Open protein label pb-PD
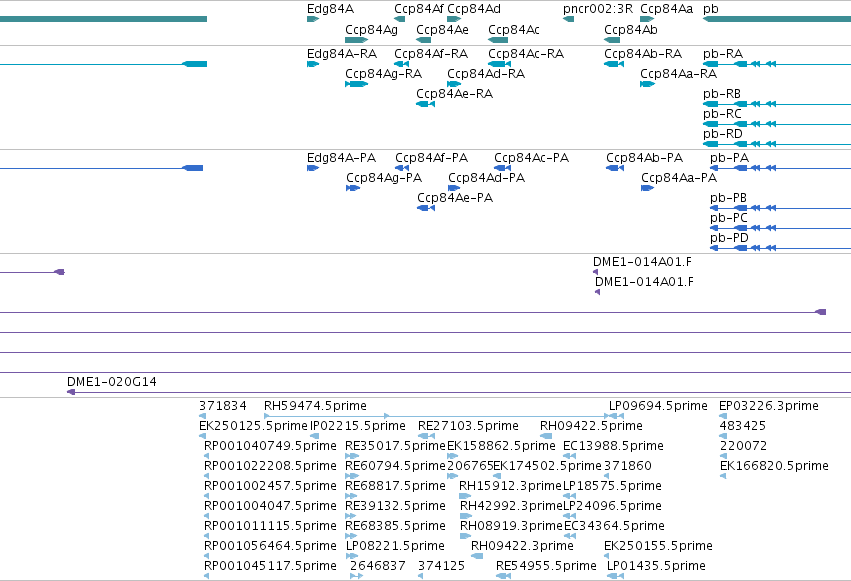Image resolution: width=851 pixels, height=581 pixels. point(729,238)
